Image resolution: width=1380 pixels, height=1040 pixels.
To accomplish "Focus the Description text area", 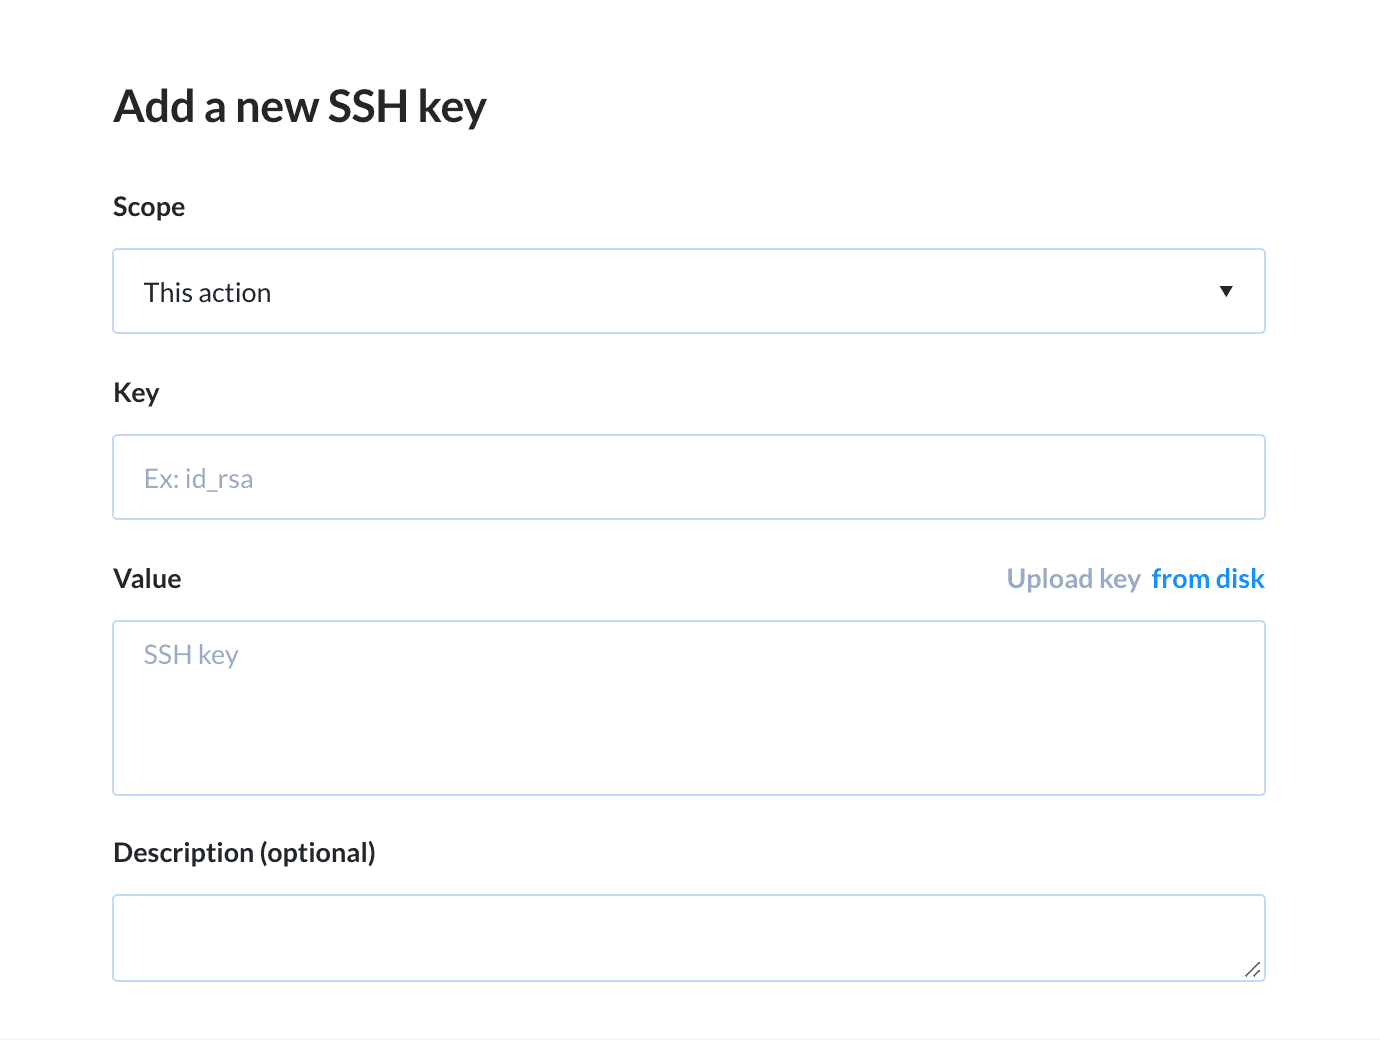I will (x=688, y=938).
